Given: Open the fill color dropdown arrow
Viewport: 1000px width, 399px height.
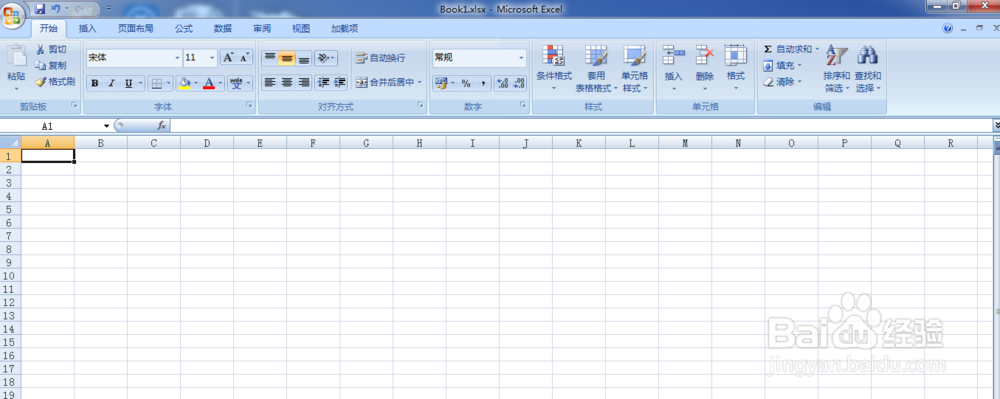Looking at the screenshot, I should [196, 83].
